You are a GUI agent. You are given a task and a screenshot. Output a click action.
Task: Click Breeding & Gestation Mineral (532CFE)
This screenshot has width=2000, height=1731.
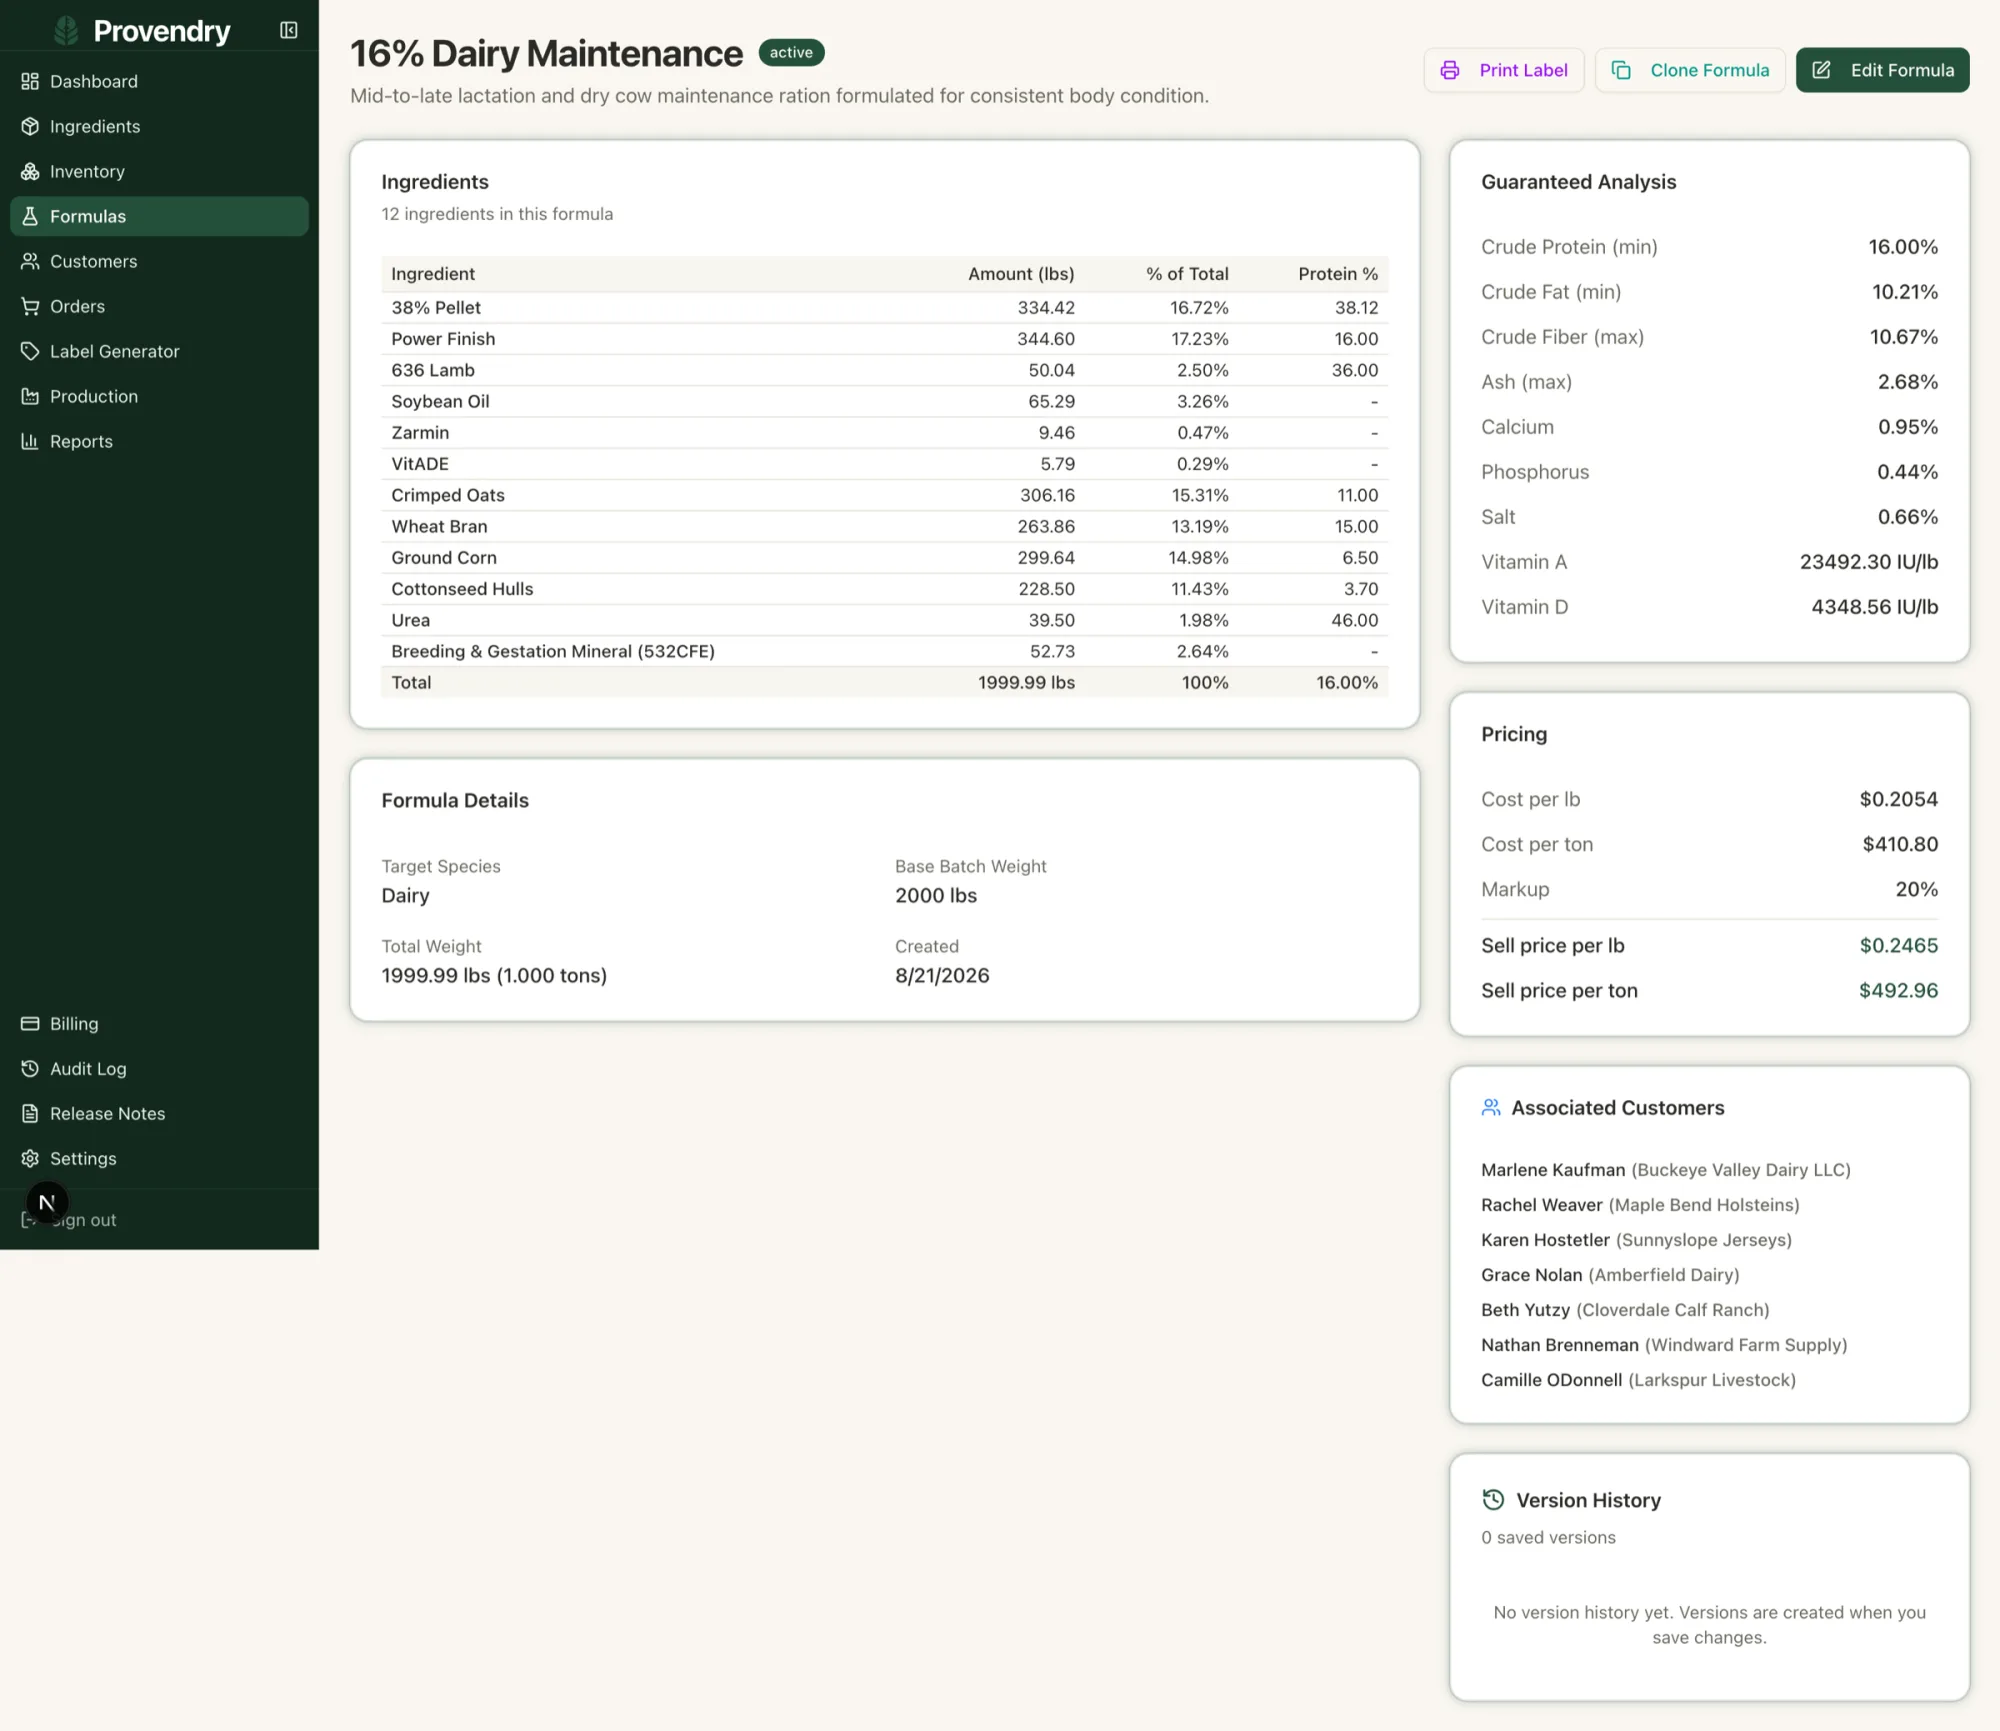point(553,651)
